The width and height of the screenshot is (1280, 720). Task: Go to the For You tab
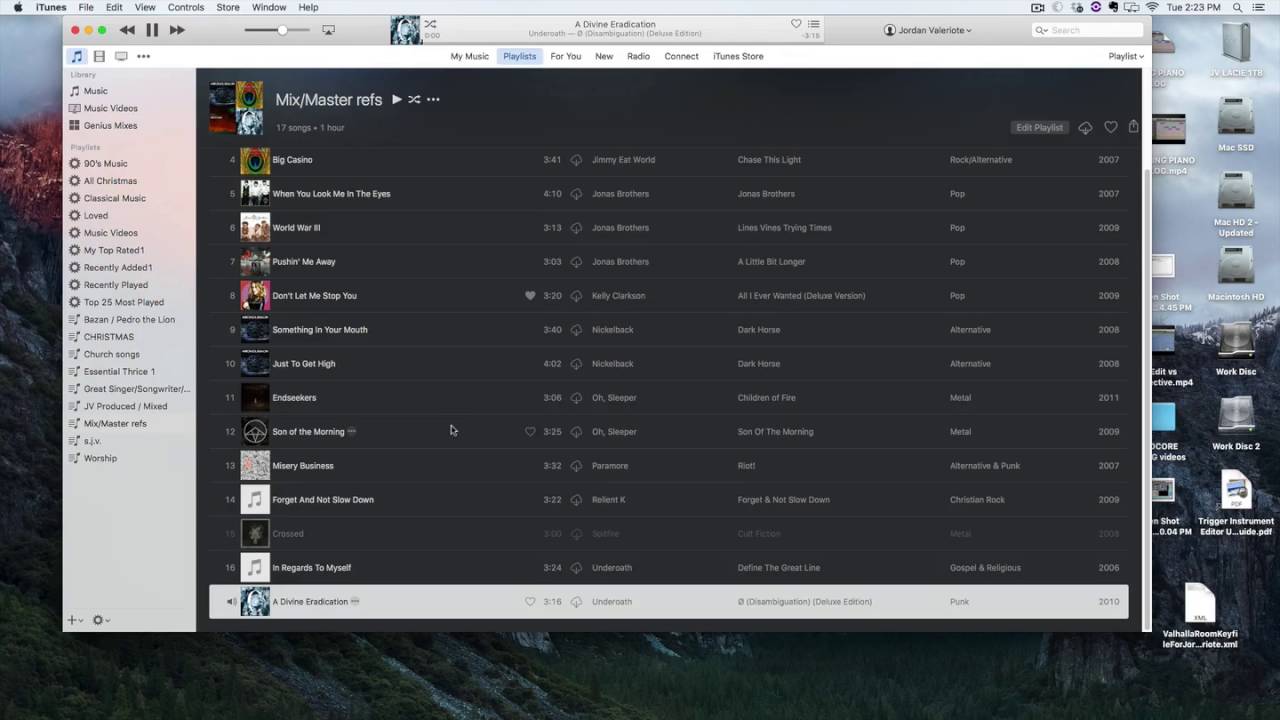pyautogui.click(x=565, y=56)
